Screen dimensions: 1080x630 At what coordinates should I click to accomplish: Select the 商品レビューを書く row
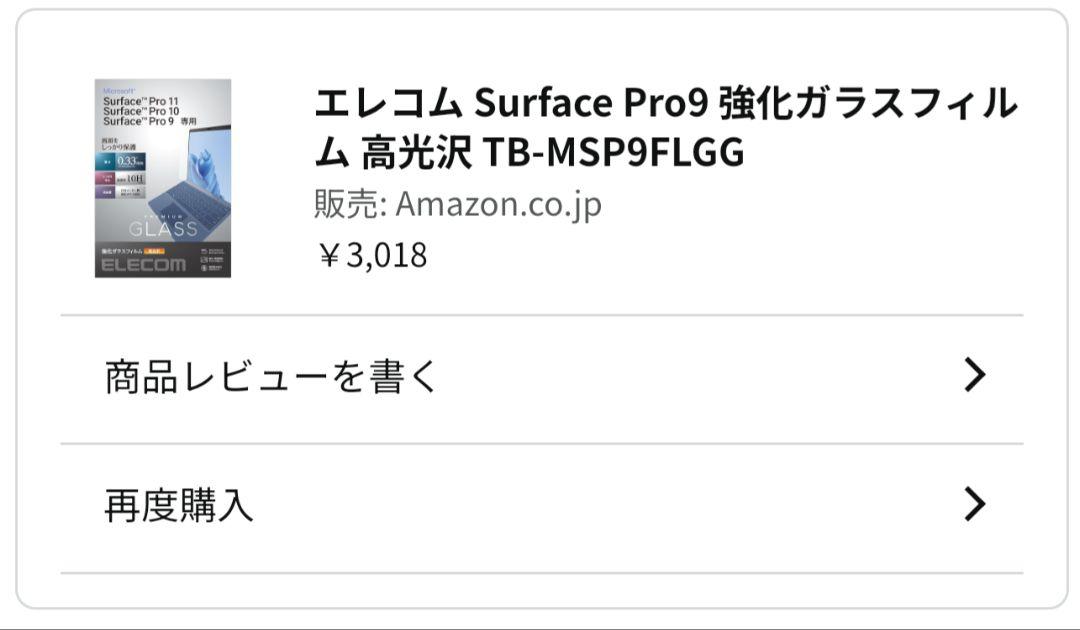[541, 379]
